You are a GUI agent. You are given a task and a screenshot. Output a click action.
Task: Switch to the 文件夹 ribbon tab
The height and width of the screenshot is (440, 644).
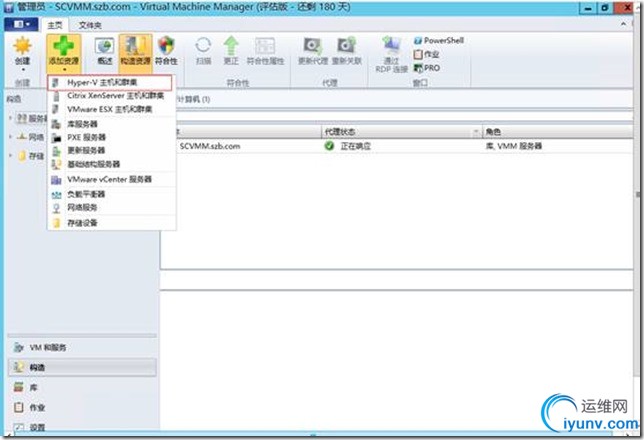click(90, 25)
